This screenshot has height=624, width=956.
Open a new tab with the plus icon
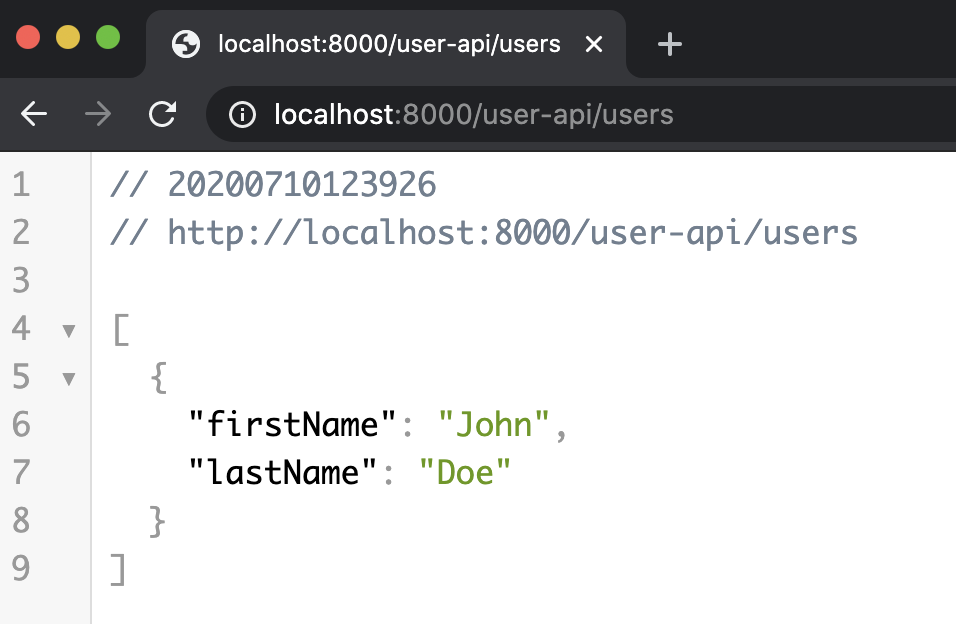click(x=670, y=43)
